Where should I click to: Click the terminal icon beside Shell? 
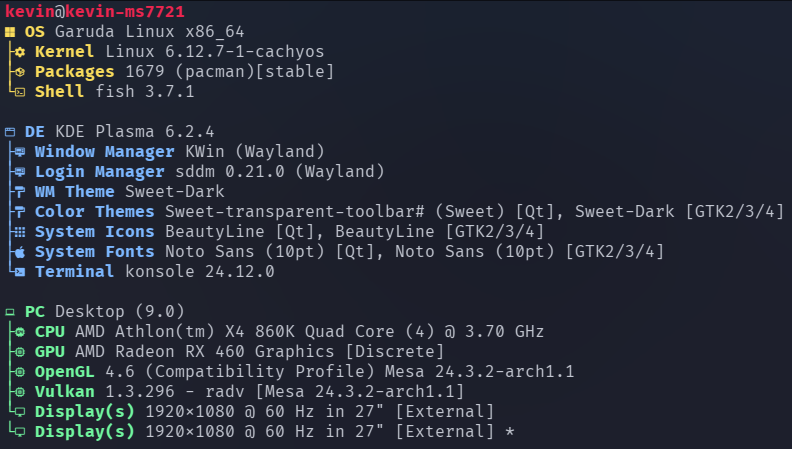[x=20, y=92]
